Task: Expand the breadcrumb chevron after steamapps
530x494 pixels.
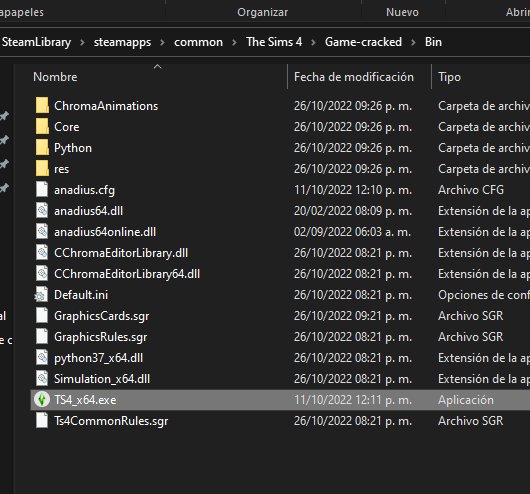Action: [162, 43]
